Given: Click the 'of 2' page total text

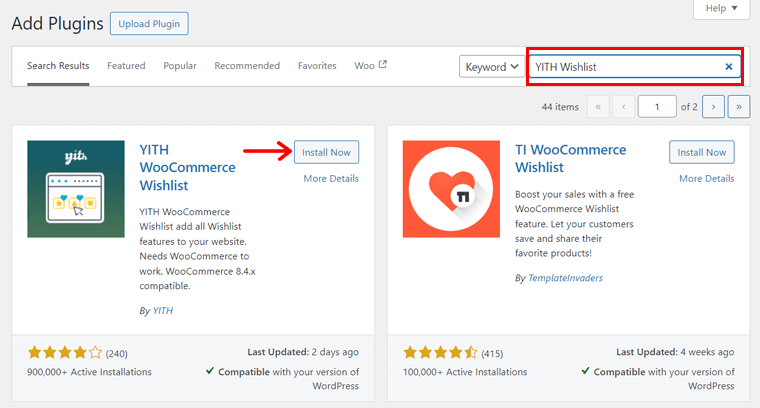Looking at the screenshot, I should point(689,107).
